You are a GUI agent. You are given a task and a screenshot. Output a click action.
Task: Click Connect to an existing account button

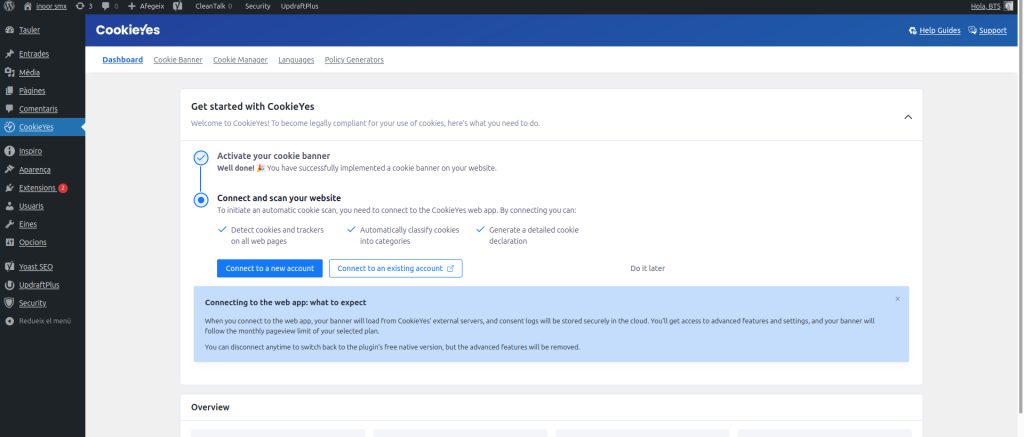395,268
